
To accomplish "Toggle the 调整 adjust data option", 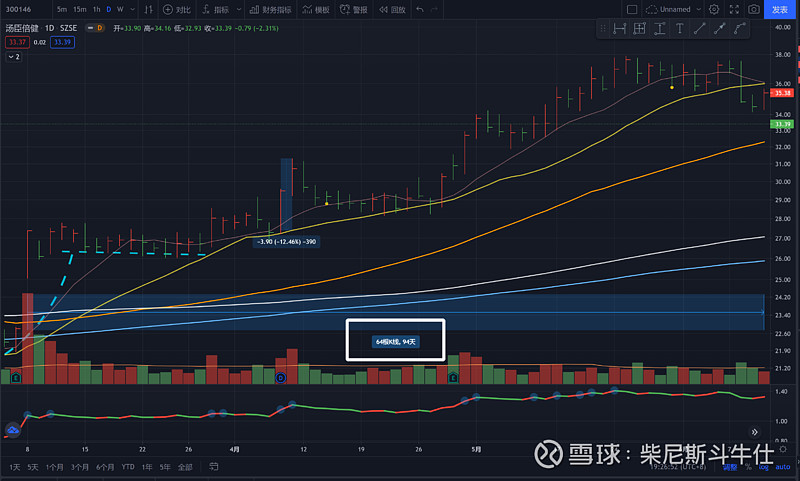I will 730,467.
